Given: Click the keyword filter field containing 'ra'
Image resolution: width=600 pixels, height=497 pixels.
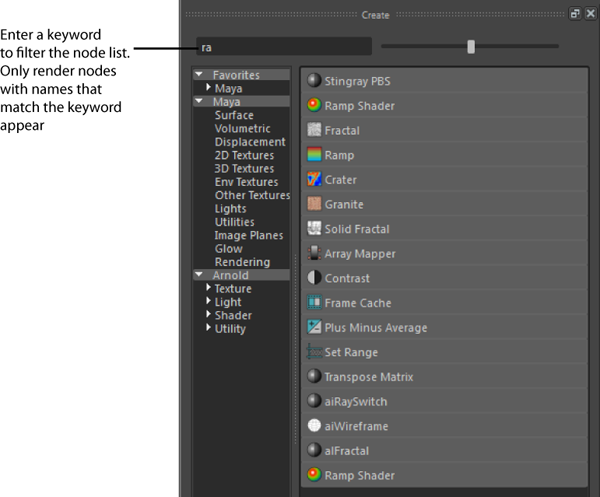Looking at the screenshot, I should click(x=284, y=46).
